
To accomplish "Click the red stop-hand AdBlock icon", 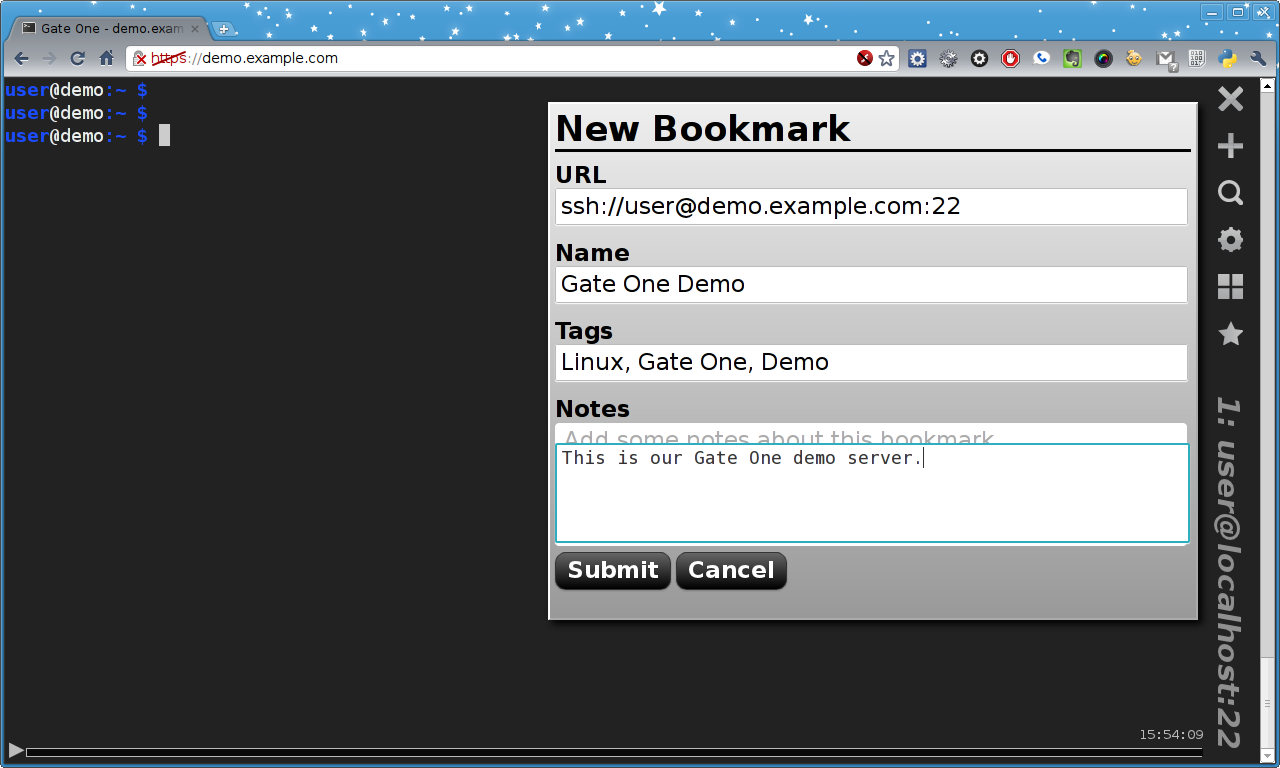I will (x=1010, y=58).
